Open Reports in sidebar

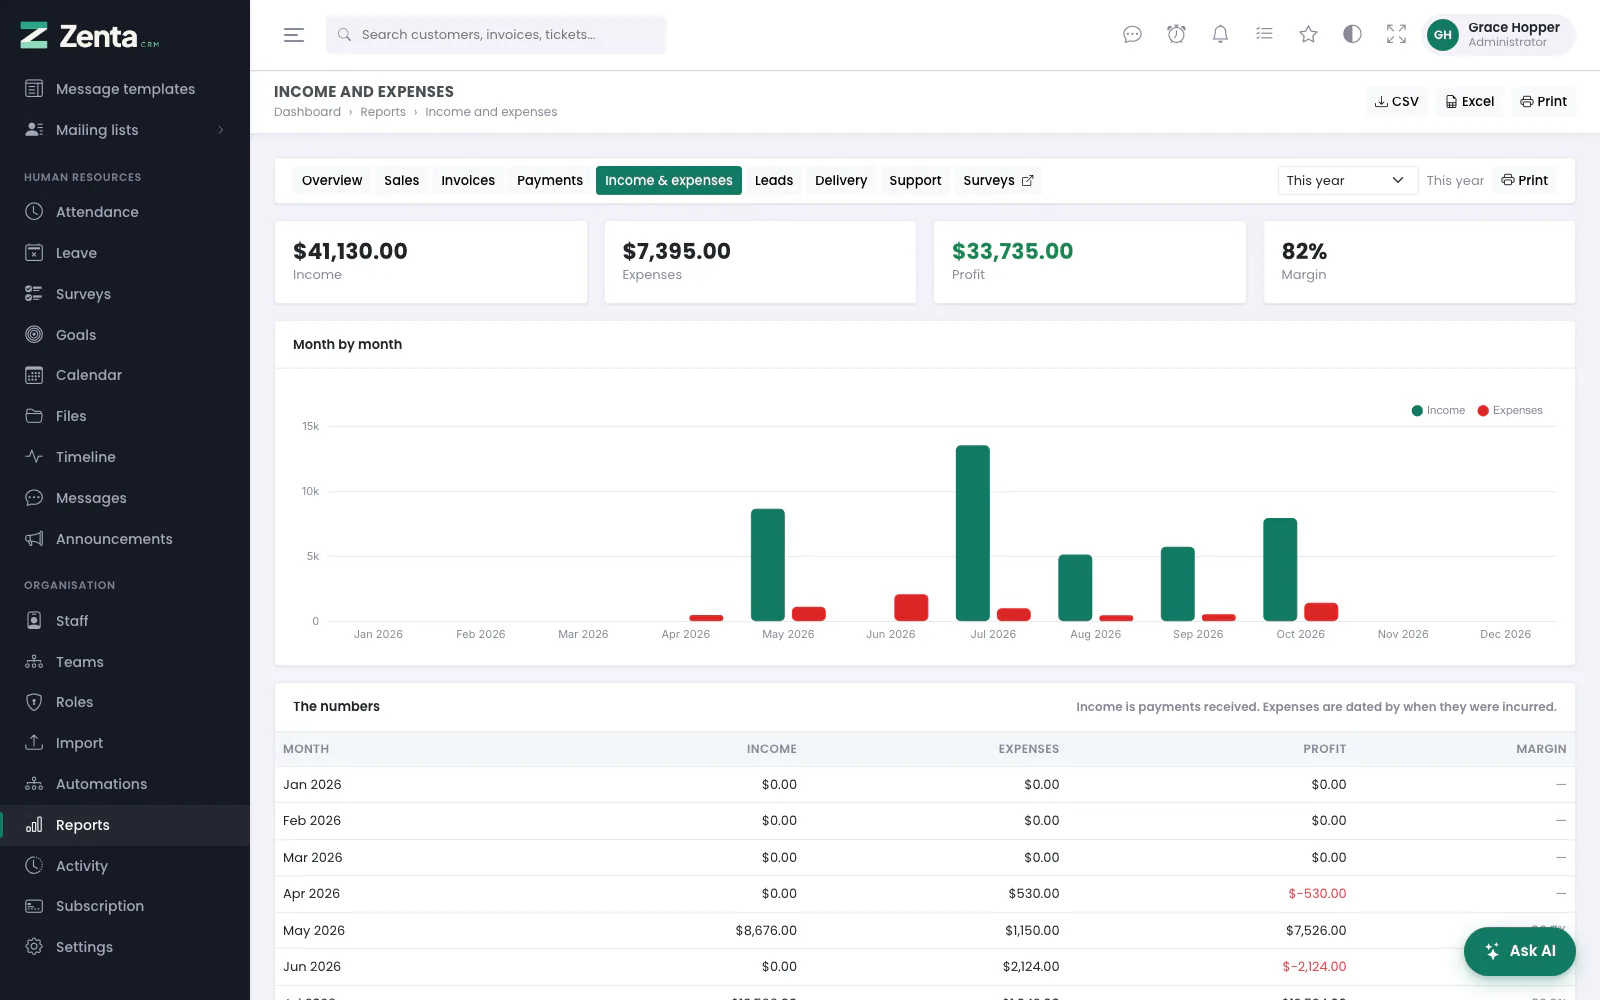125,825
